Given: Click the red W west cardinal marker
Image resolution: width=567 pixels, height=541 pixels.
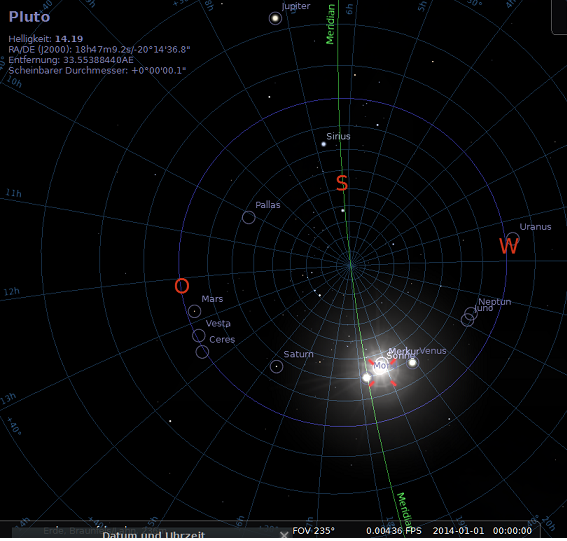Looking at the screenshot, I should [x=508, y=246].
